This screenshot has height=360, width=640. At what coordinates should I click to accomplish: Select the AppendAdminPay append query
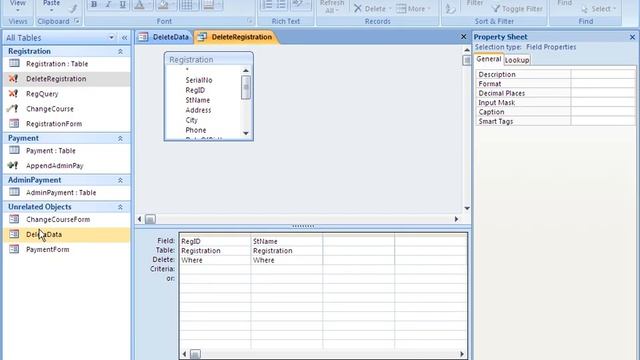55,166
